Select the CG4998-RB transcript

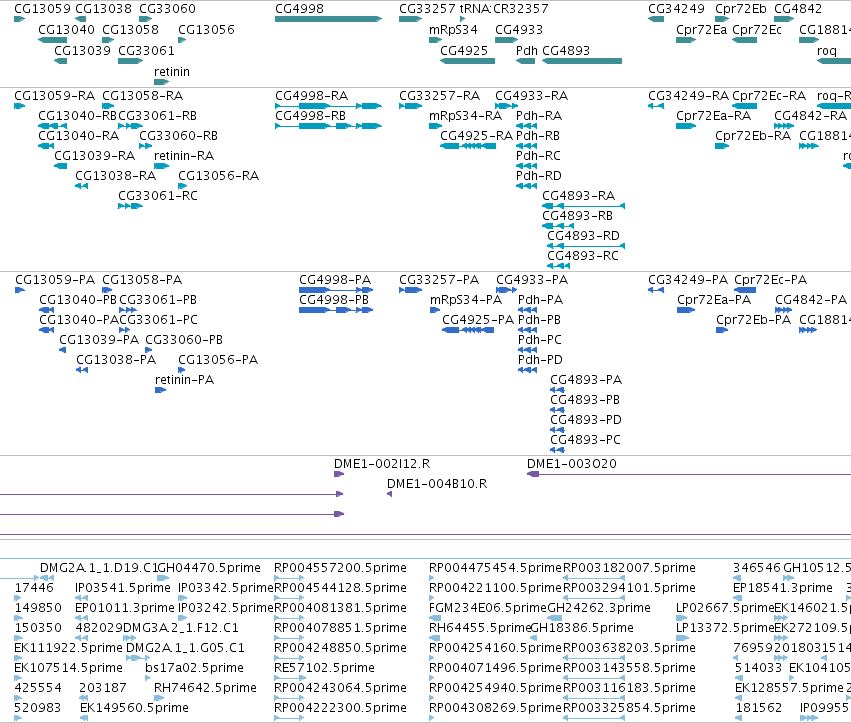328,126
